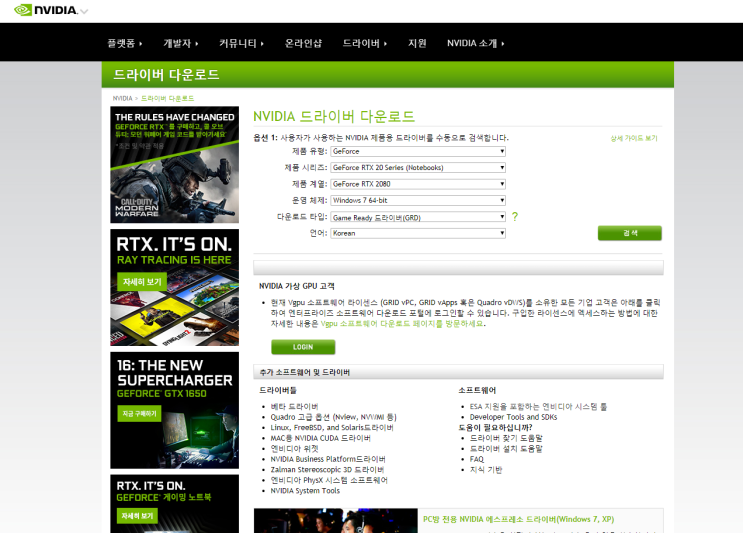Open the 드라이버 navigation menu
743x533 pixels.
365,43
